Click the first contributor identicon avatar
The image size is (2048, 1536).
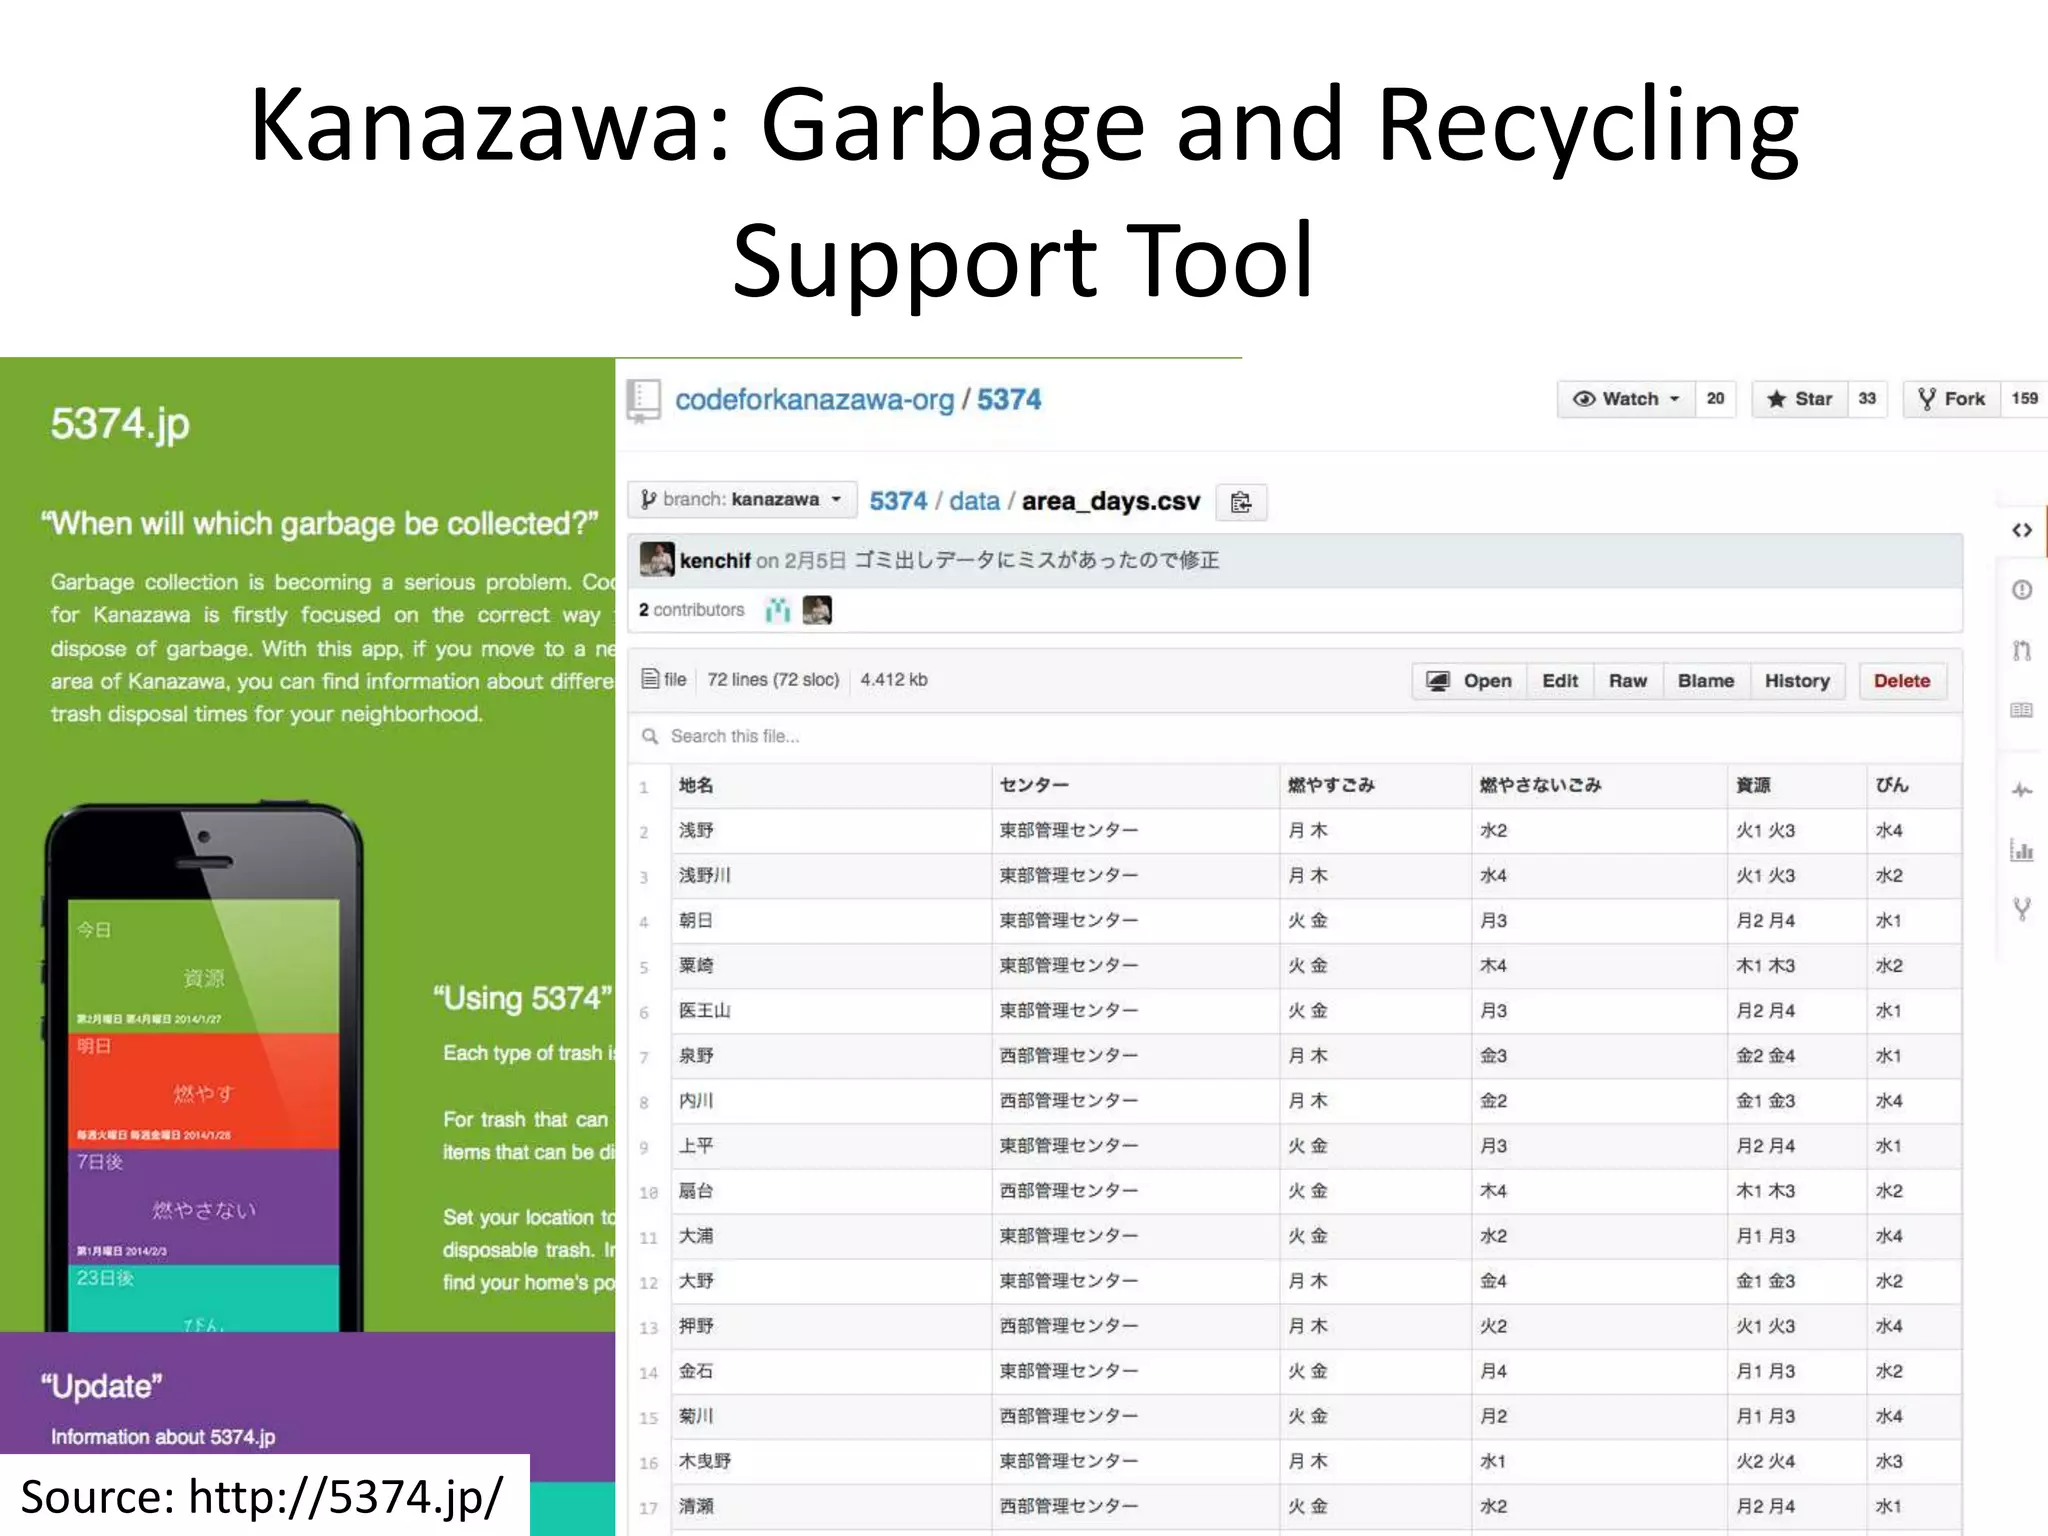[x=778, y=610]
